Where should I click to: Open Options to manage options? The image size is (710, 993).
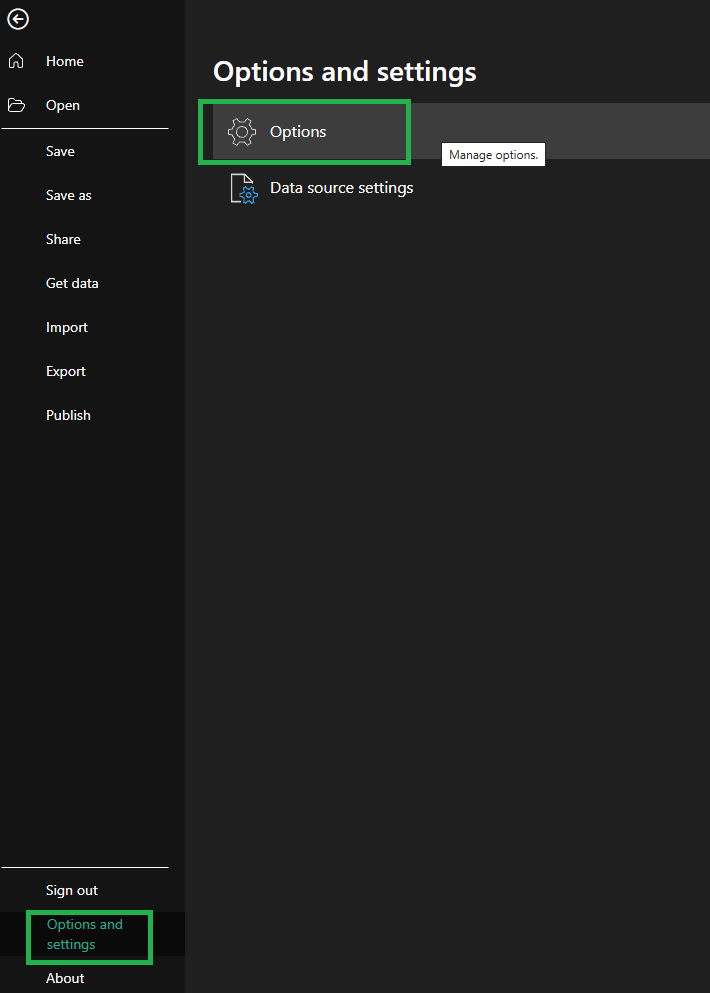pyautogui.click(x=461, y=131)
